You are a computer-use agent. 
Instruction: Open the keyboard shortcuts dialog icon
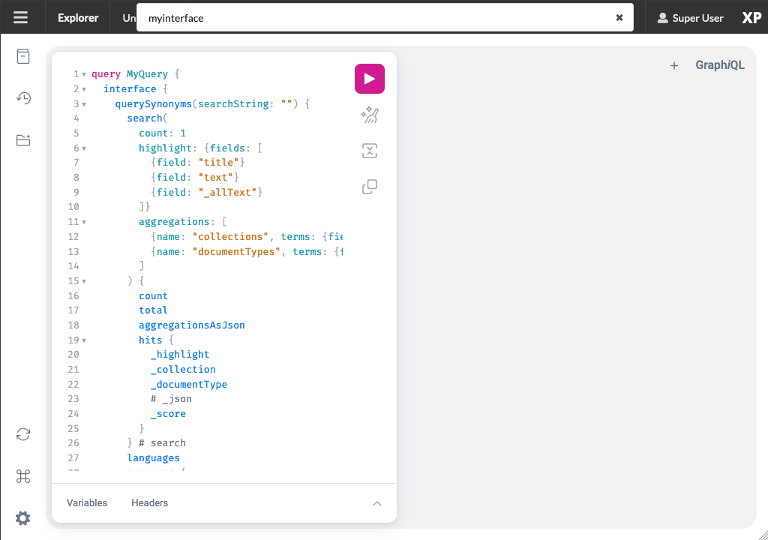tap(23, 476)
